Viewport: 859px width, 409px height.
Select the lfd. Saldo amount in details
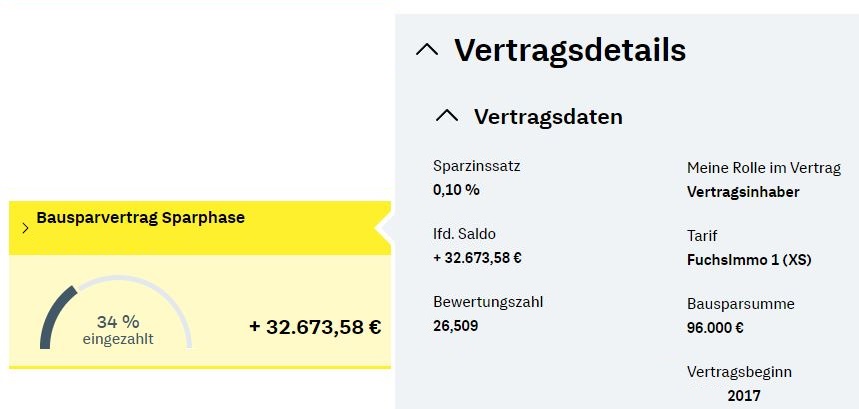click(477, 257)
